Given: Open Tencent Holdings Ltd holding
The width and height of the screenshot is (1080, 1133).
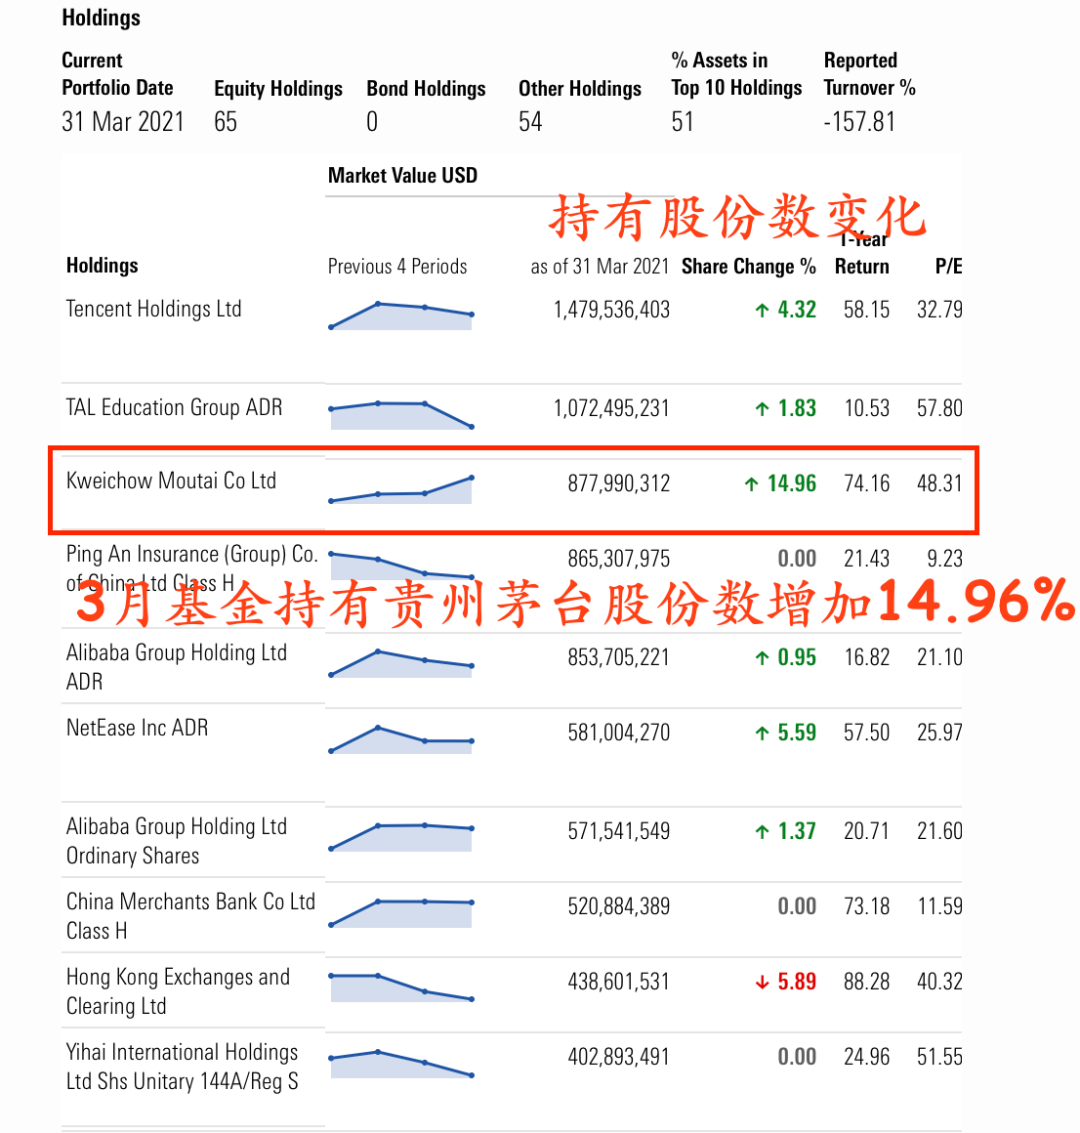Looking at the screenshot, I should point(154,309).
